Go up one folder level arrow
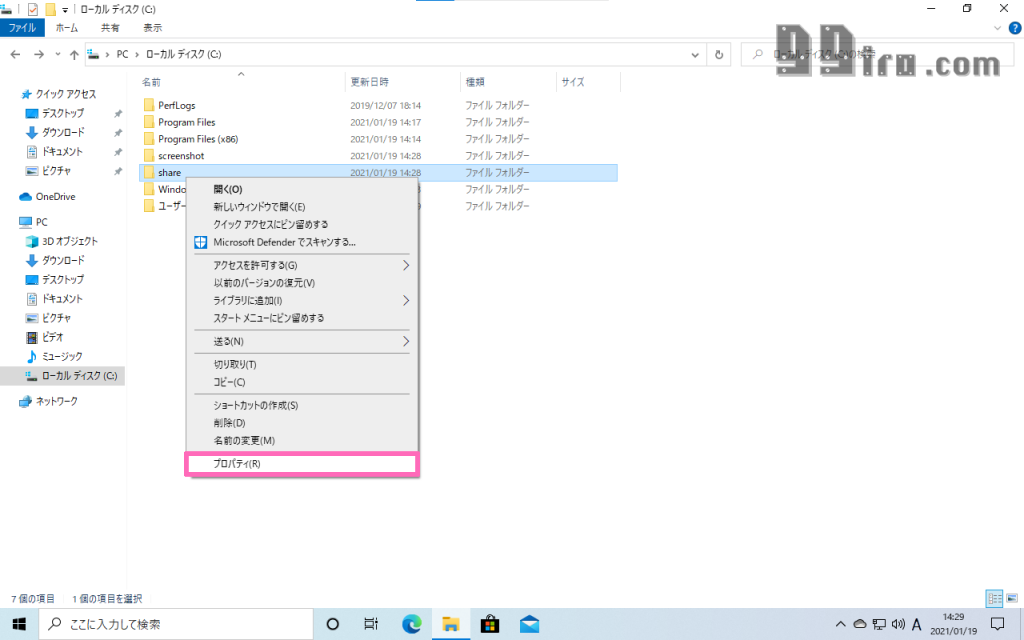The height and width of the screenshot is (640, 1024). [x=73, y=55]
